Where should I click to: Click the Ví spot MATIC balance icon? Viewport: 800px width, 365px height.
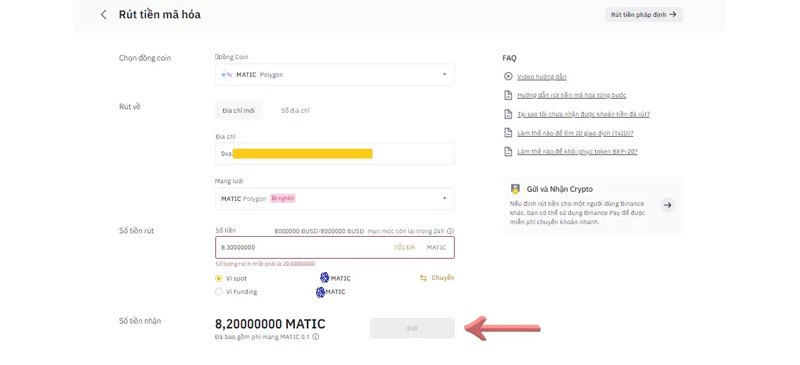tap(324, 278)
